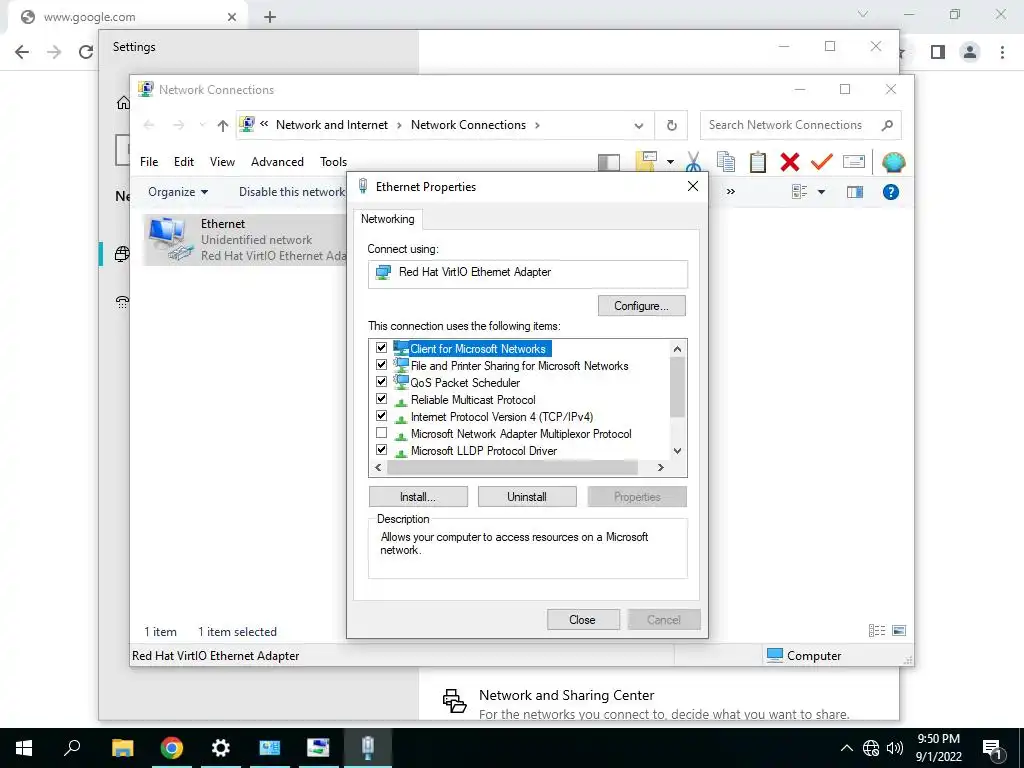Viewport: 1024px width, 768px height.
Task: Open File Explorer from taskbar
Action: (122, 748)
